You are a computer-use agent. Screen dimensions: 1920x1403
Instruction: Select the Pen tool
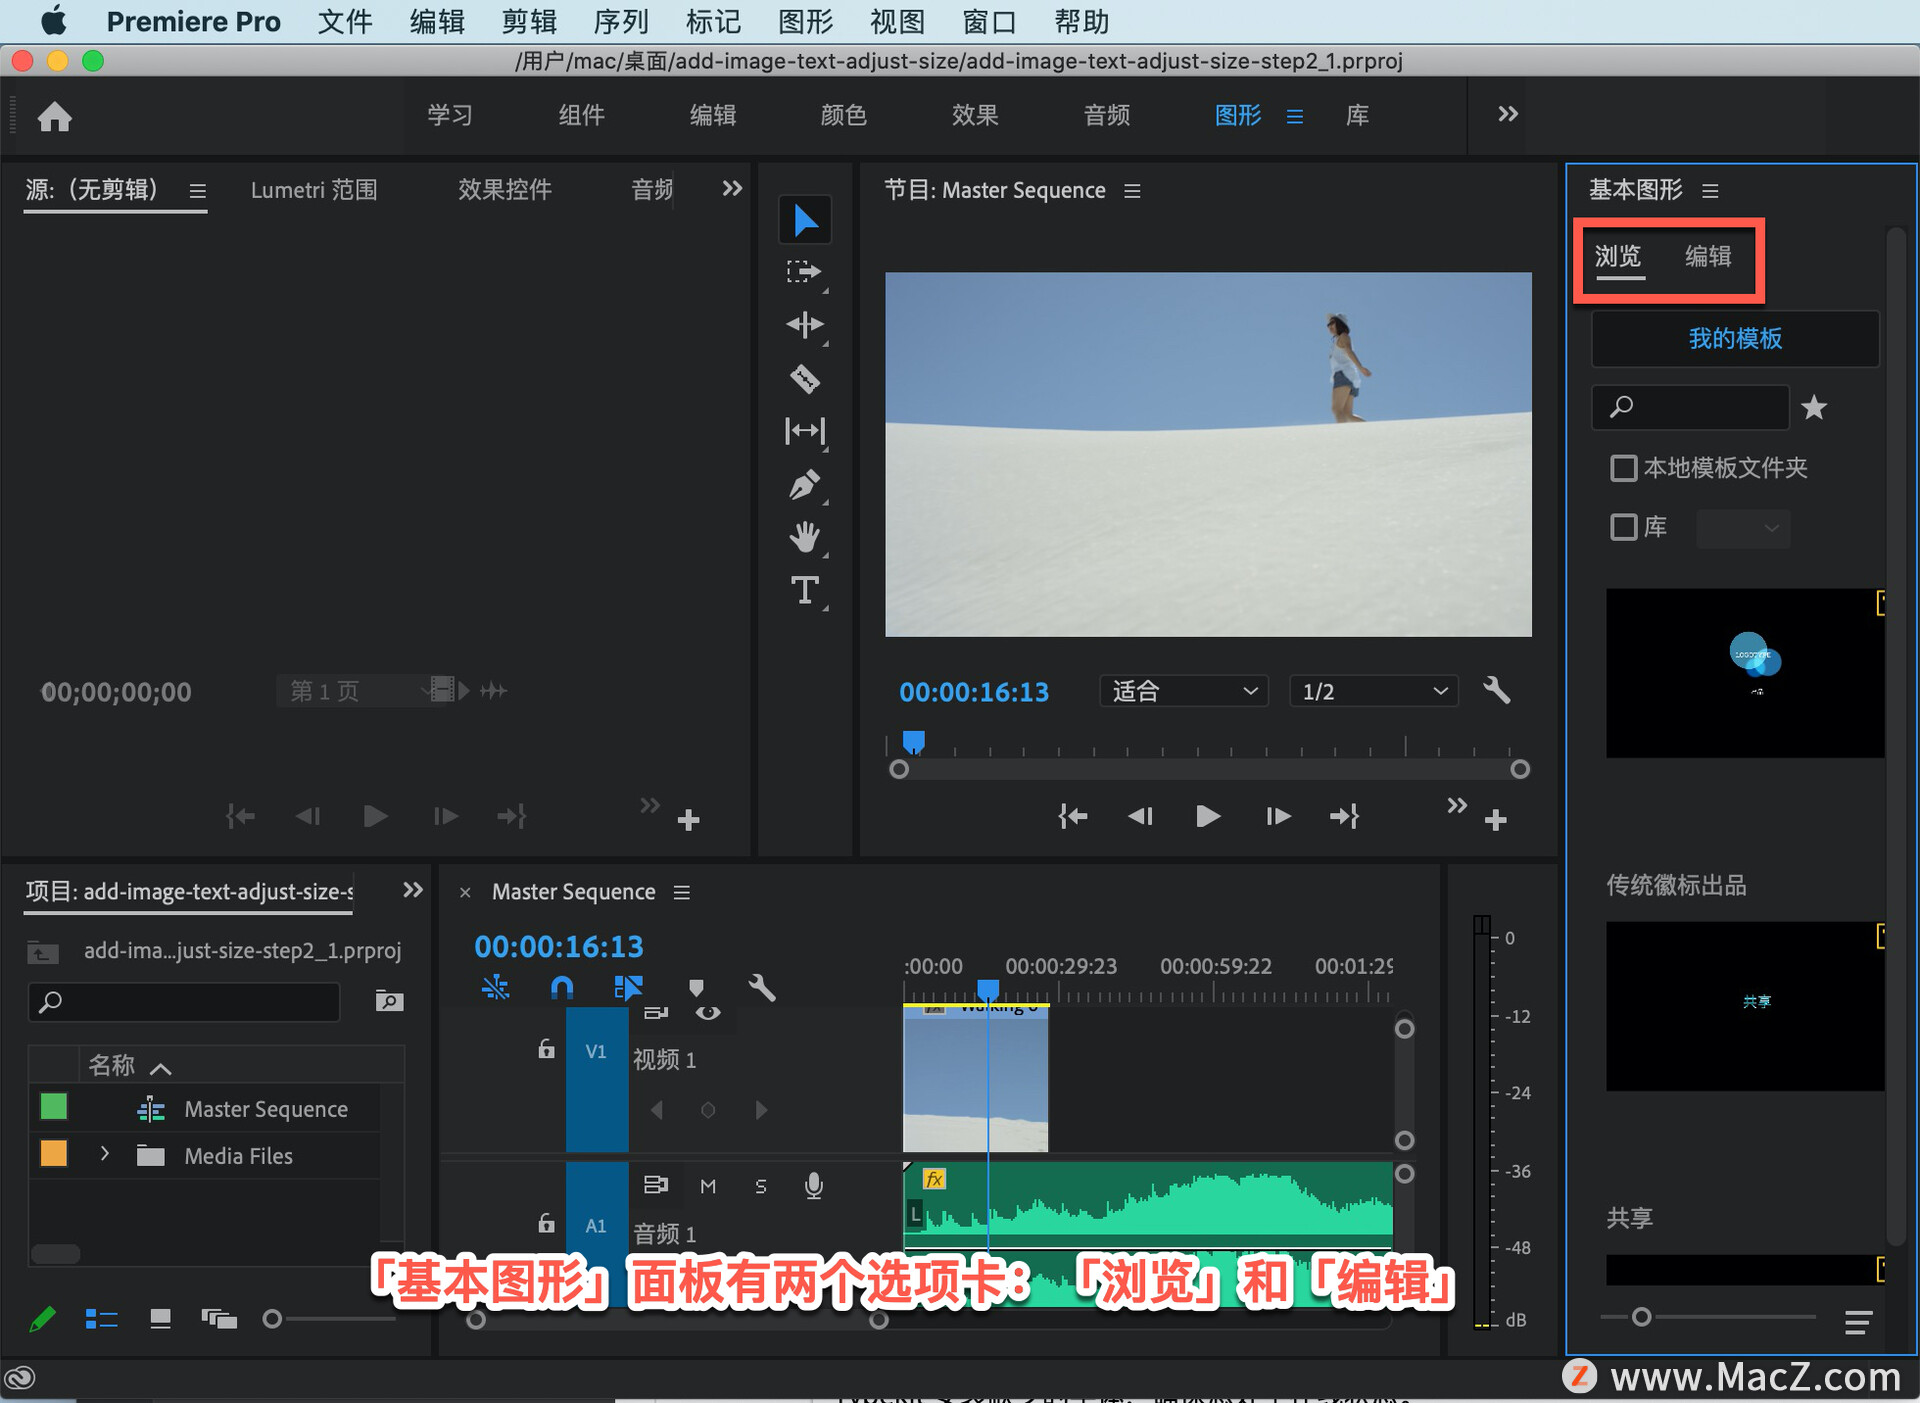pyautogui.click(x=805, y=485)
